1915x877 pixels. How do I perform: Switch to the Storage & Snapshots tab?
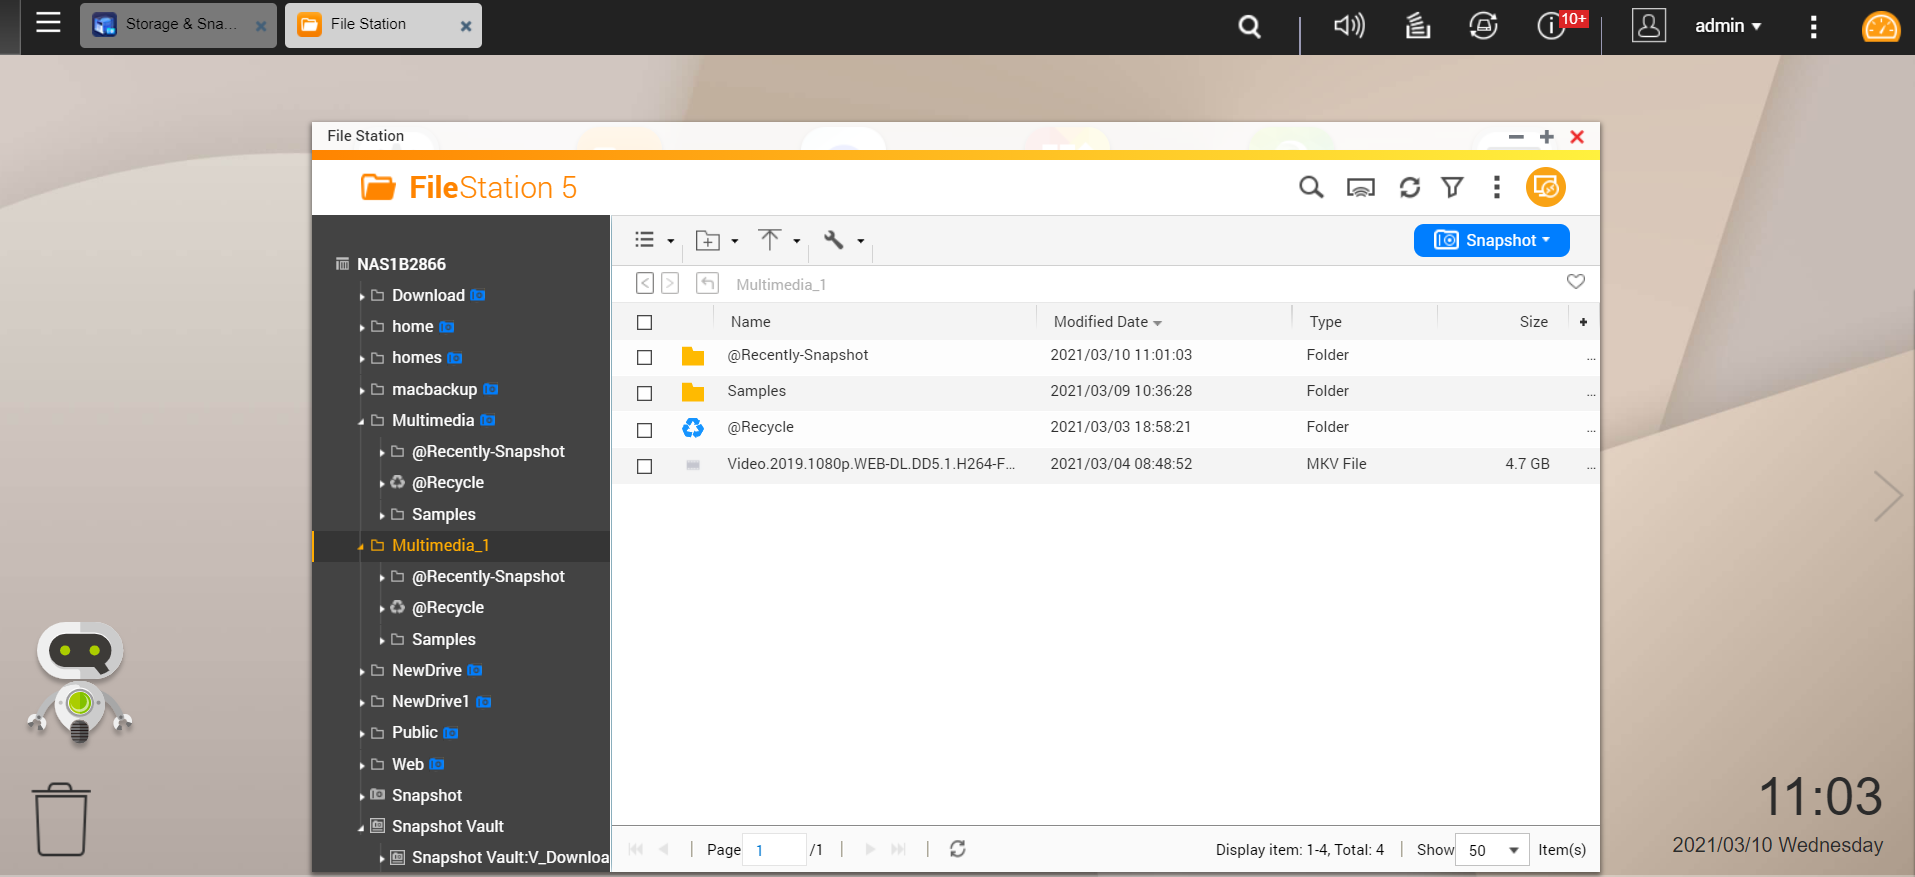[x=170, y=25]
